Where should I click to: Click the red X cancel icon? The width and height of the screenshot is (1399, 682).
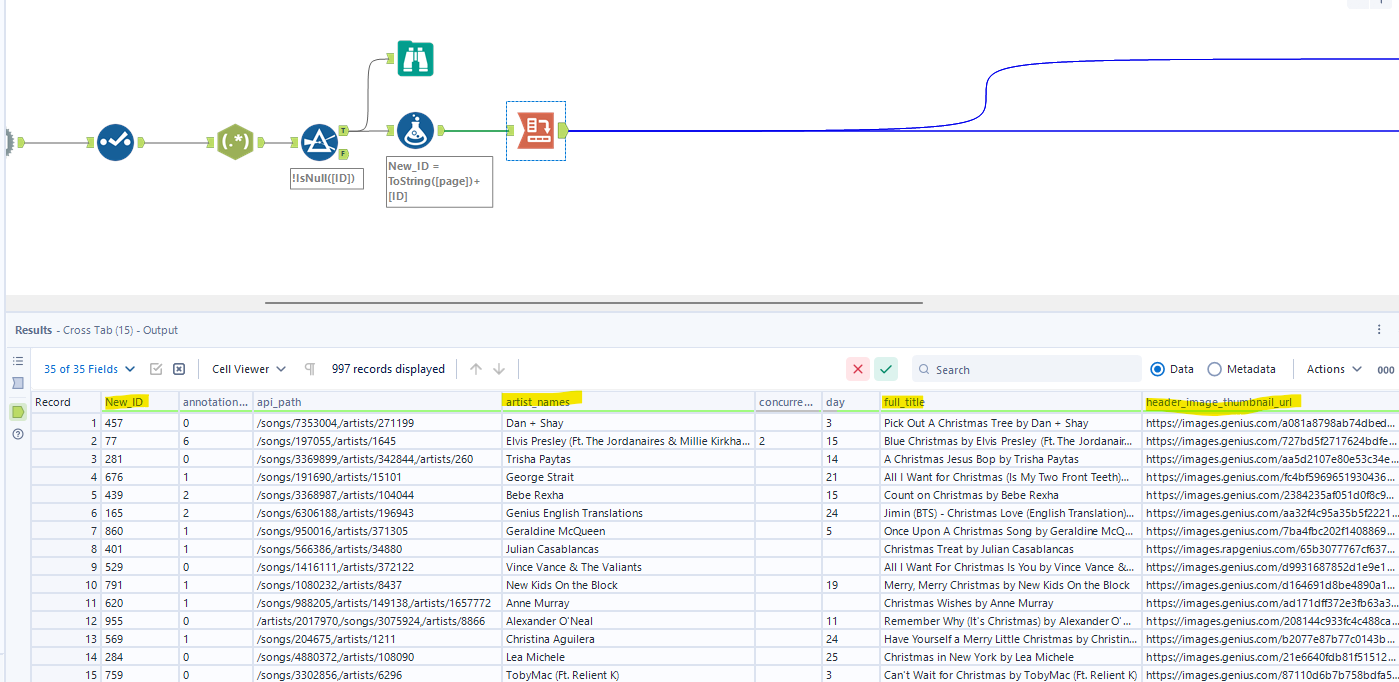[858, 369]
